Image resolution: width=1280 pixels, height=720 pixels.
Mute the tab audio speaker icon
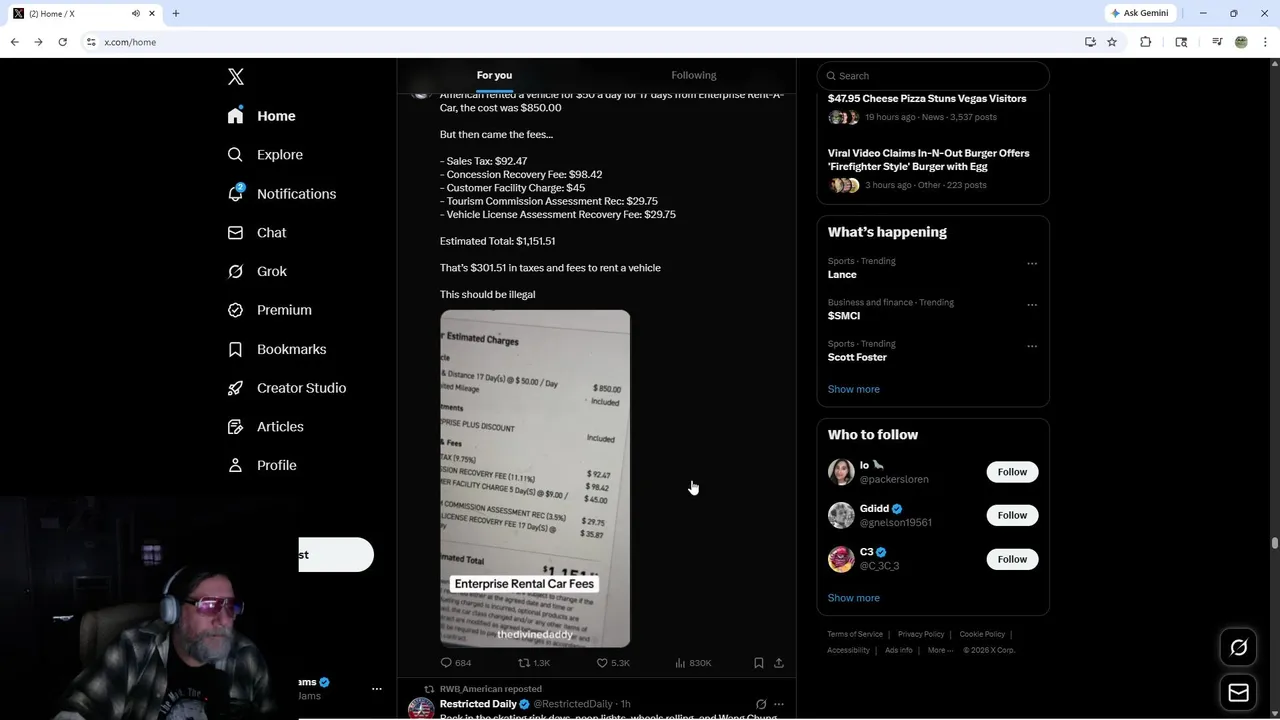pos(136,13)
